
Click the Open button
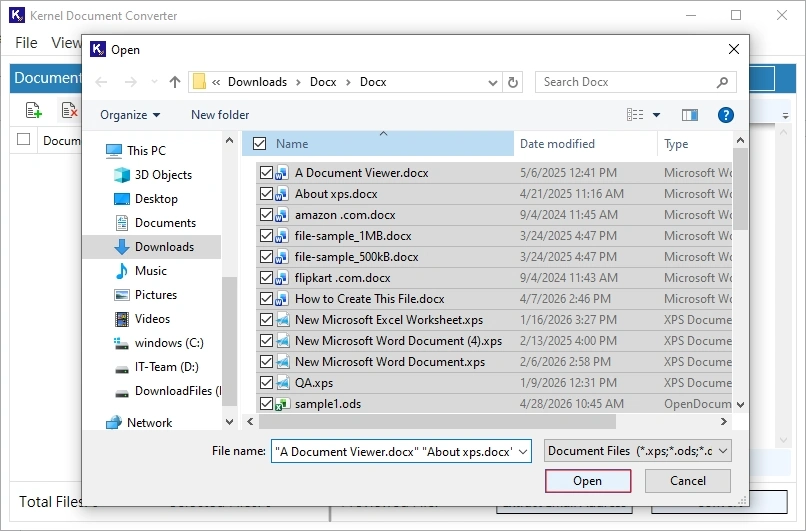click(x=588, y=481)
